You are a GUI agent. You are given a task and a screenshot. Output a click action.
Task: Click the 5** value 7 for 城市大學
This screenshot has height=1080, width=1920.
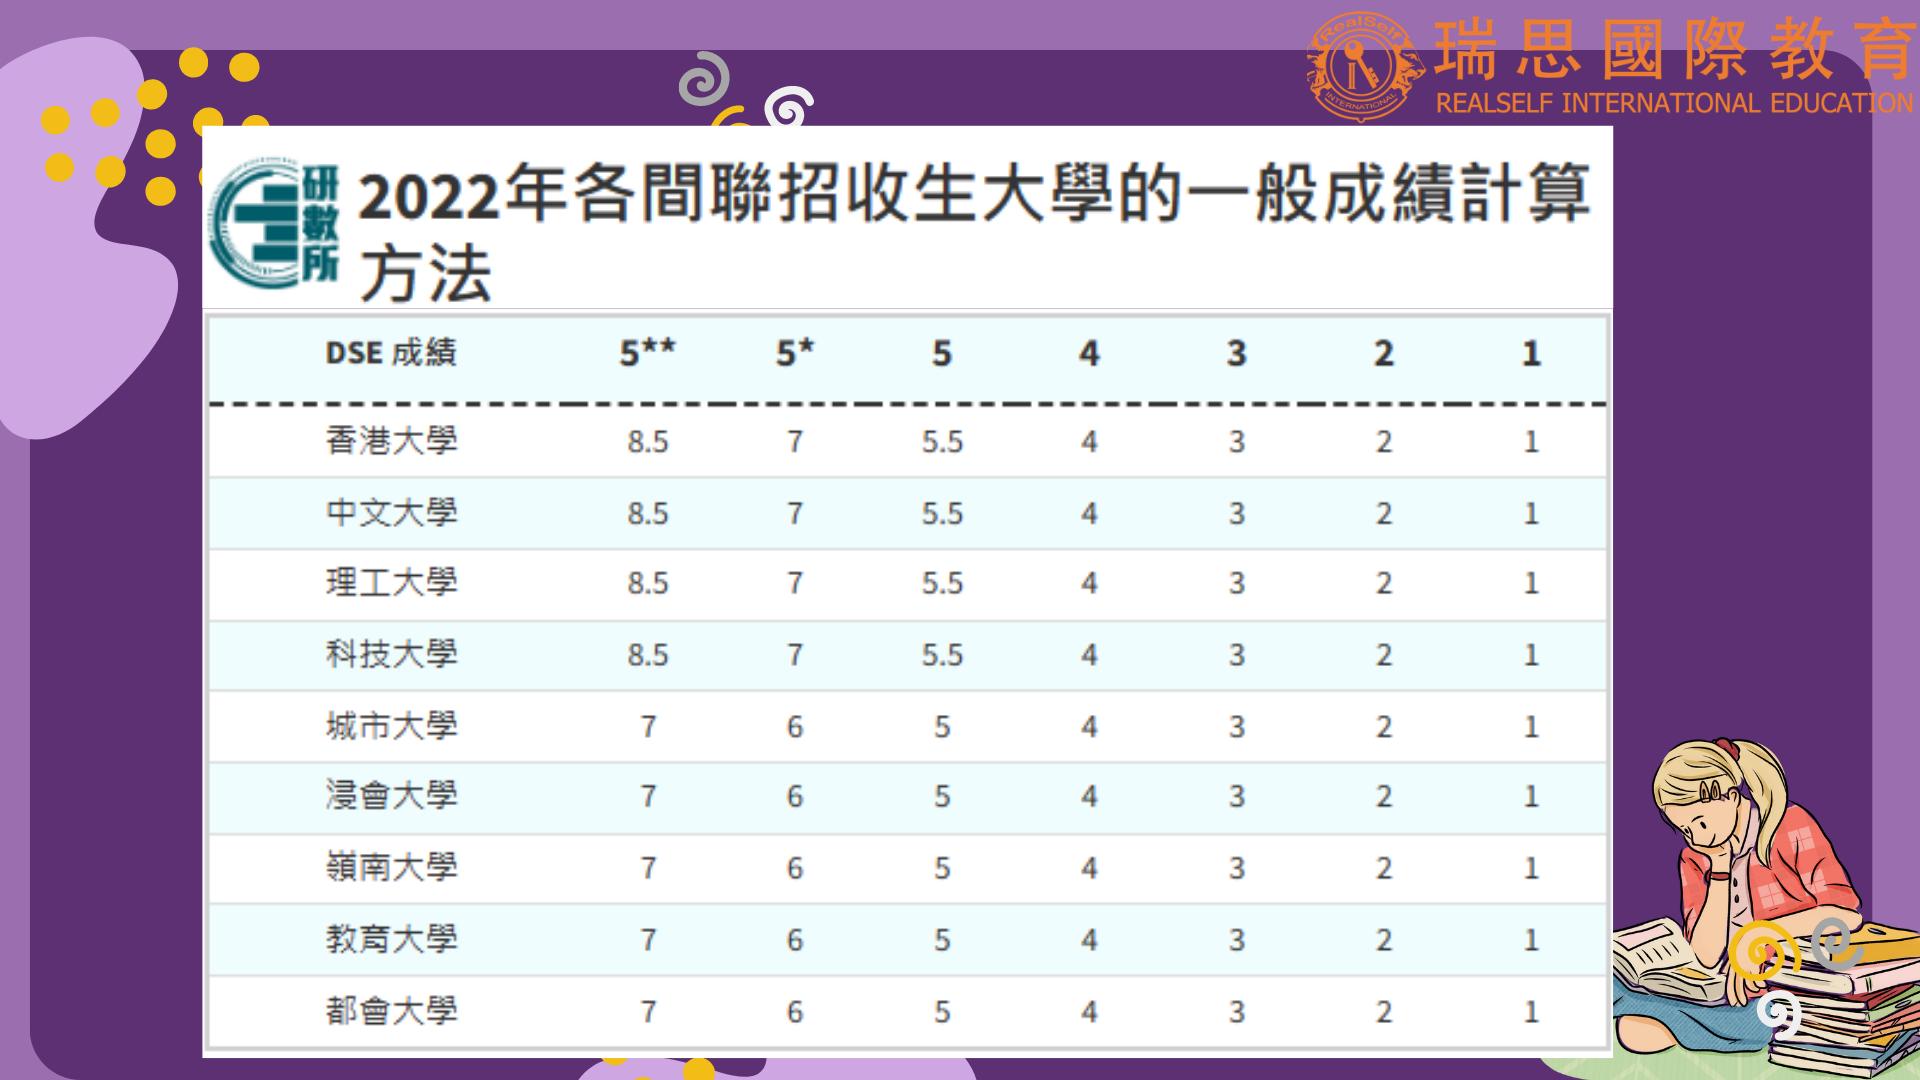(x=648, y=727)
